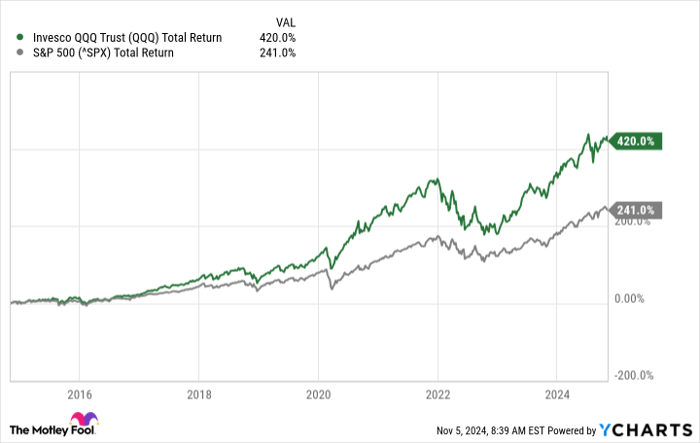700x443 pixels.
Task: Click the 2020 x-axis label
Action: [318, 395]
